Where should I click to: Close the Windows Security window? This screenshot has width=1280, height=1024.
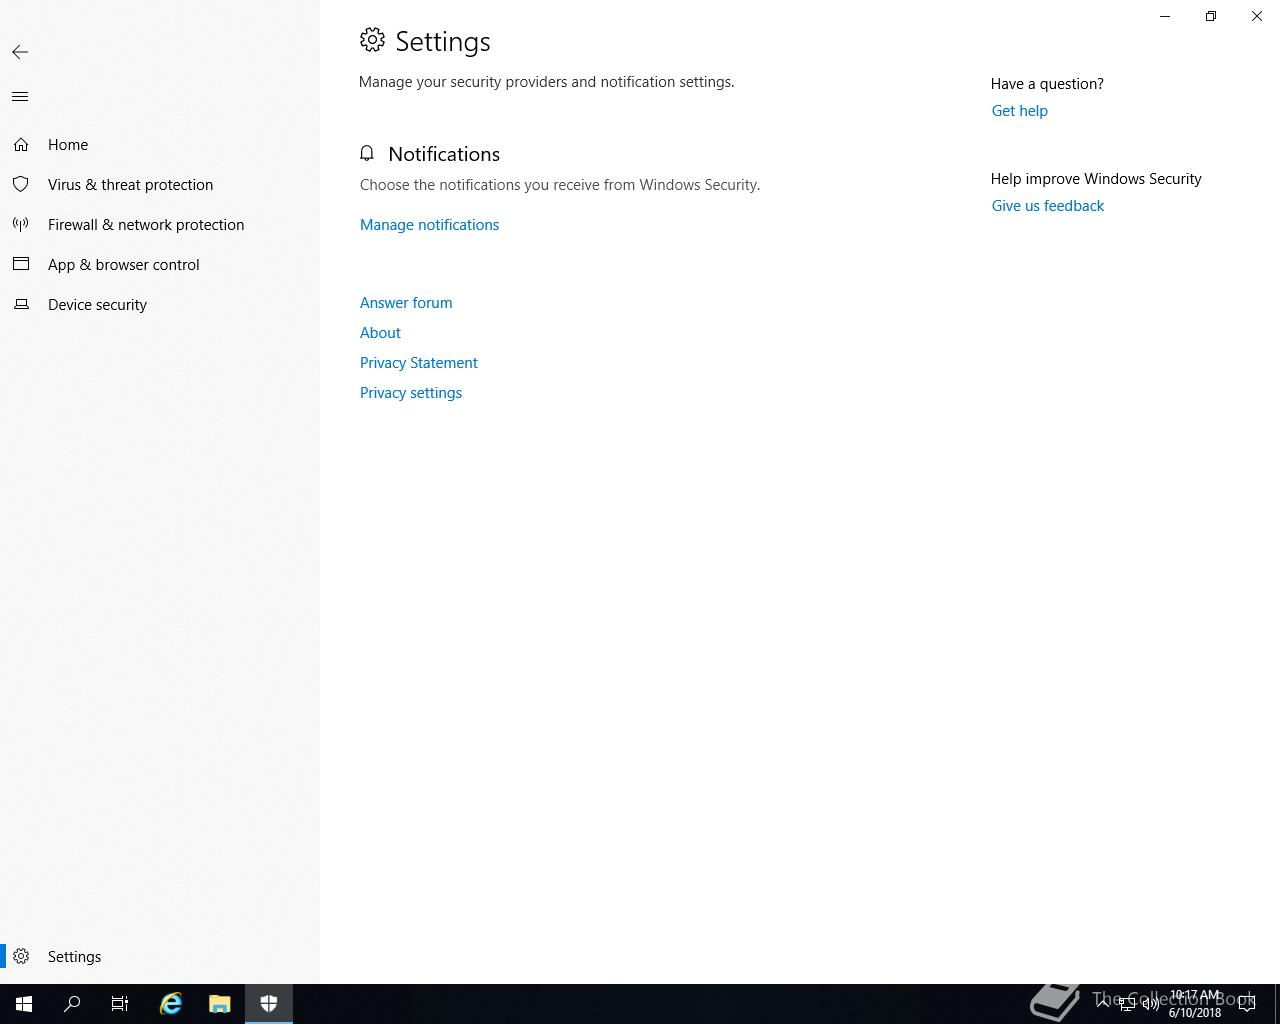click(x=1257, y=16)
